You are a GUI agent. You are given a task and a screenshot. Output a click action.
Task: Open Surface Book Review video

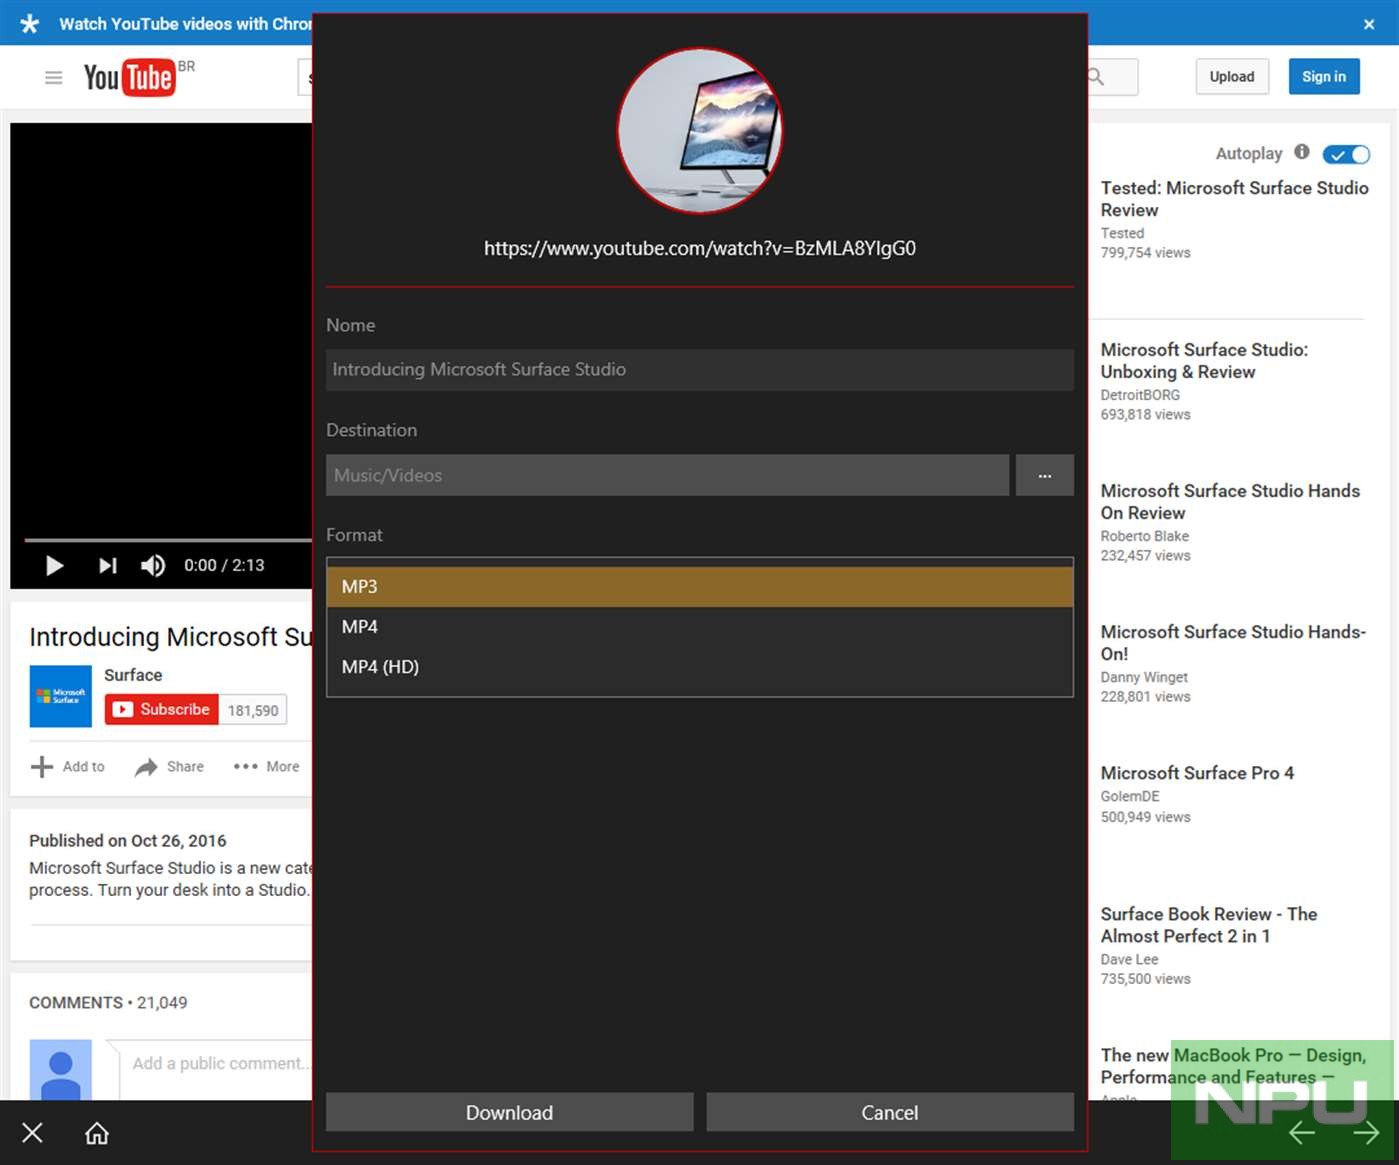pos(1209,925)
